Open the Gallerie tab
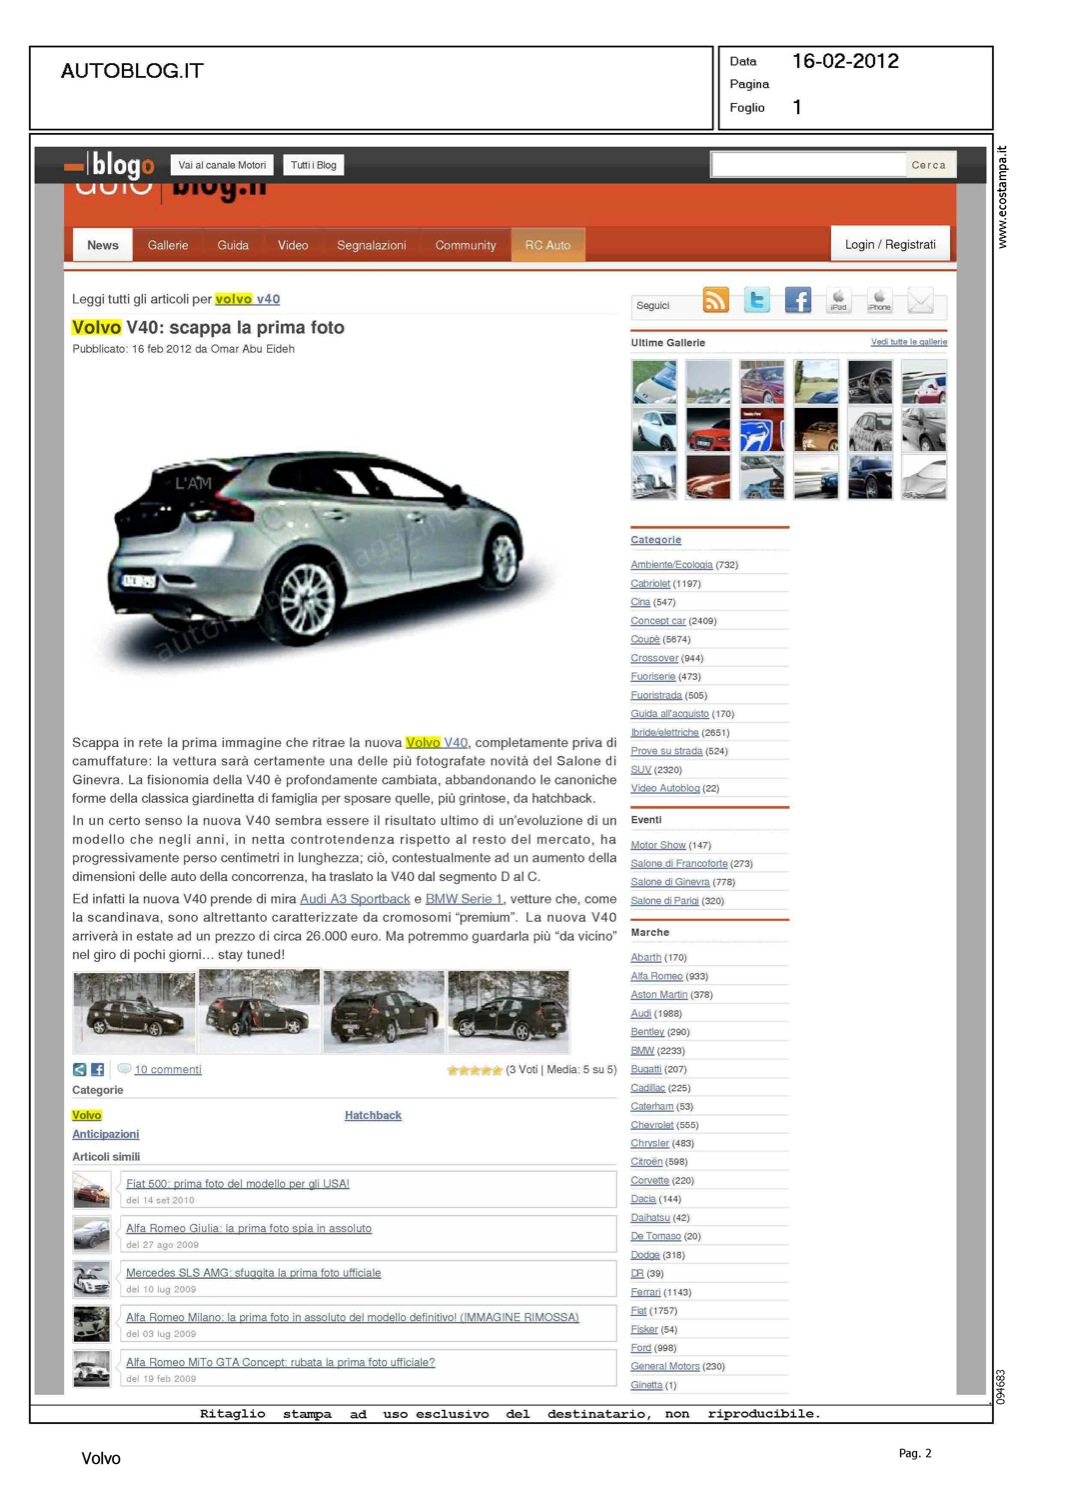The width and height of the screenshot is (1069, 1500). 168,245
